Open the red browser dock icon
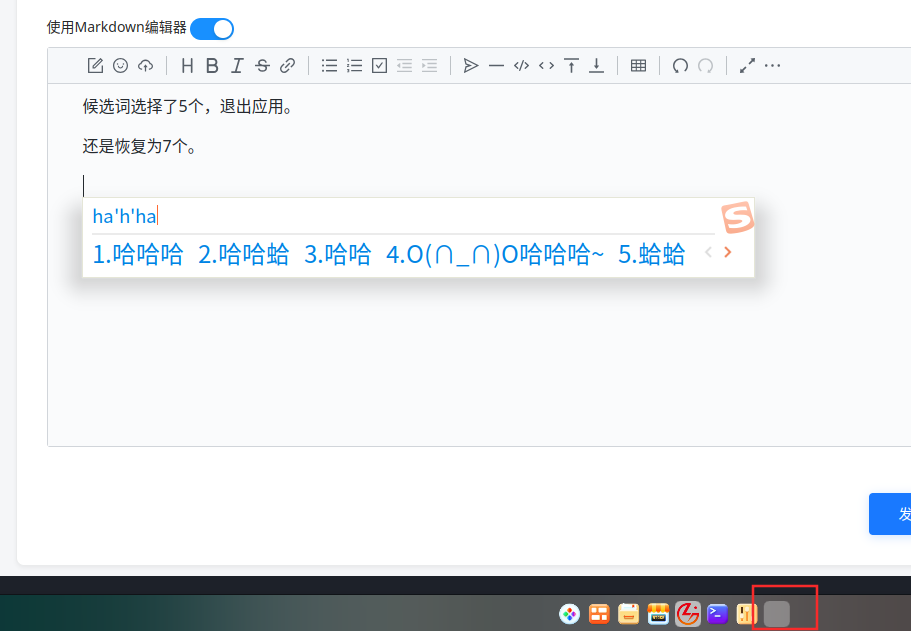Screen dimensions: 911x631 pos(688,614)
